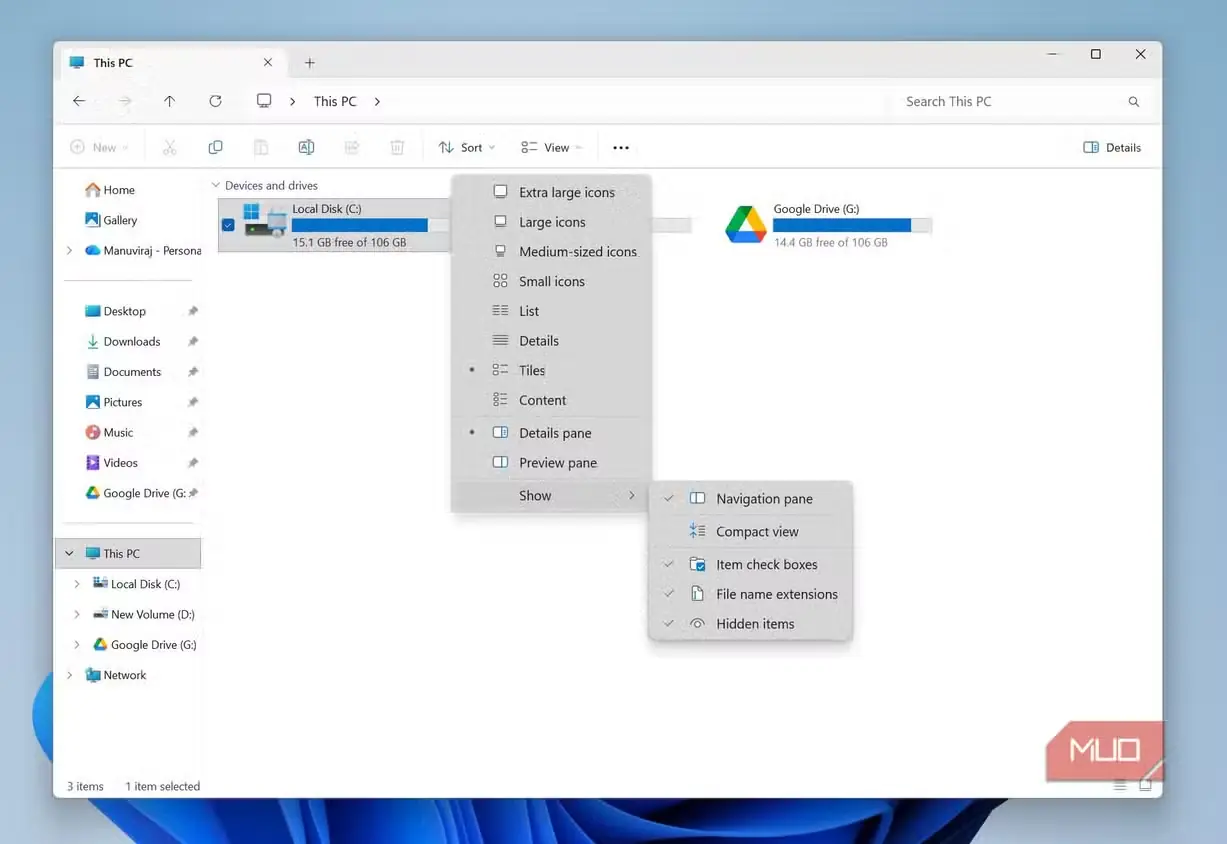1227x844 pixels.
Task: Click chevron after This PC in address bar
Action: pos(377,102)
